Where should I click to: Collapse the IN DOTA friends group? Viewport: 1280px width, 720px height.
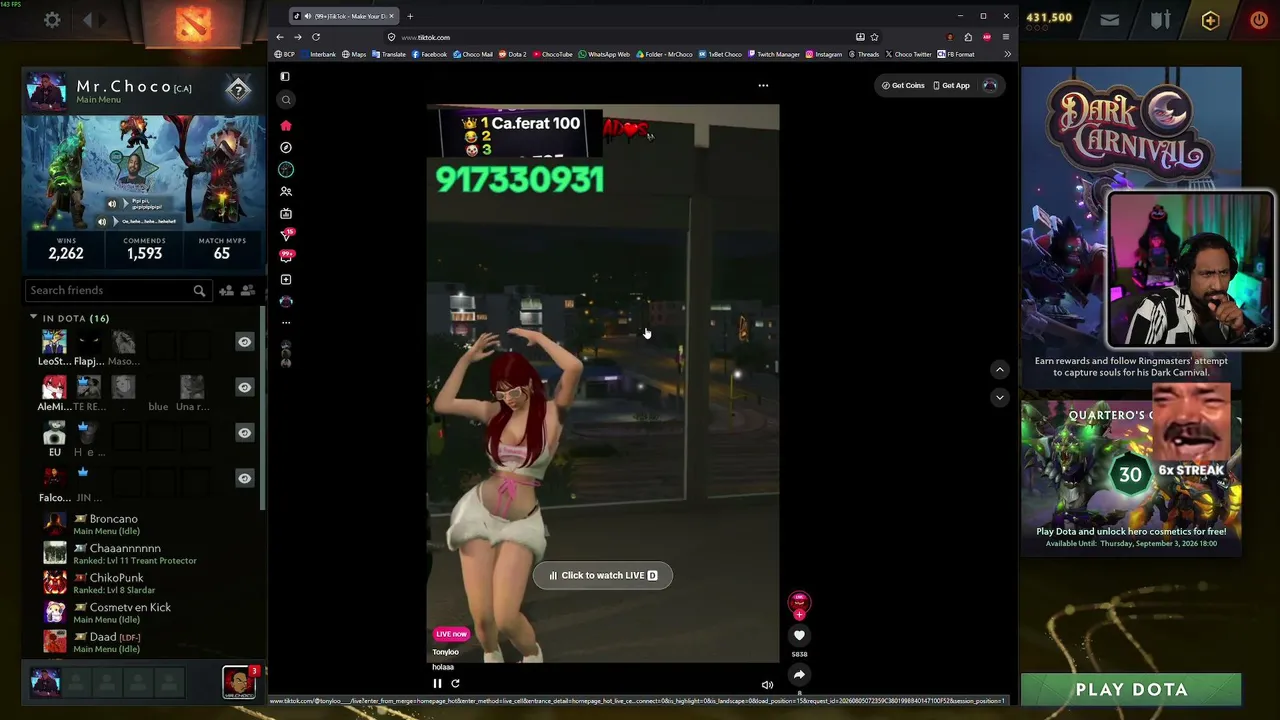point(33,318)
